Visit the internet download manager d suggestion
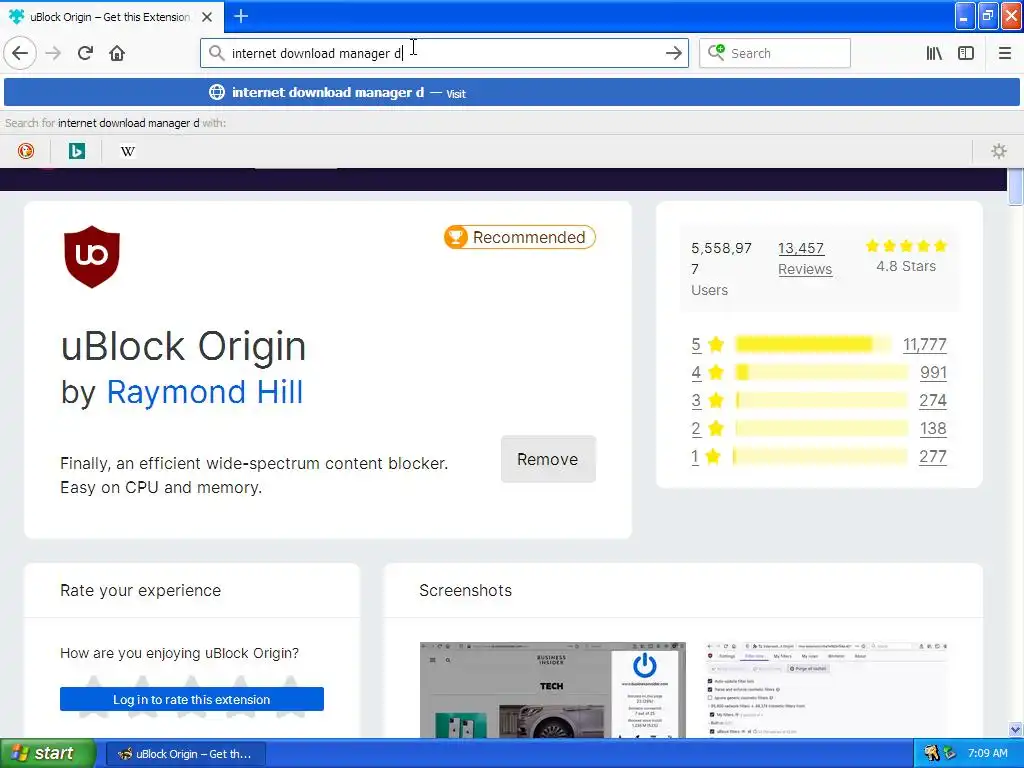This screenshot has height=768, width=1024. pyautogui.click(x=512, y=92)
